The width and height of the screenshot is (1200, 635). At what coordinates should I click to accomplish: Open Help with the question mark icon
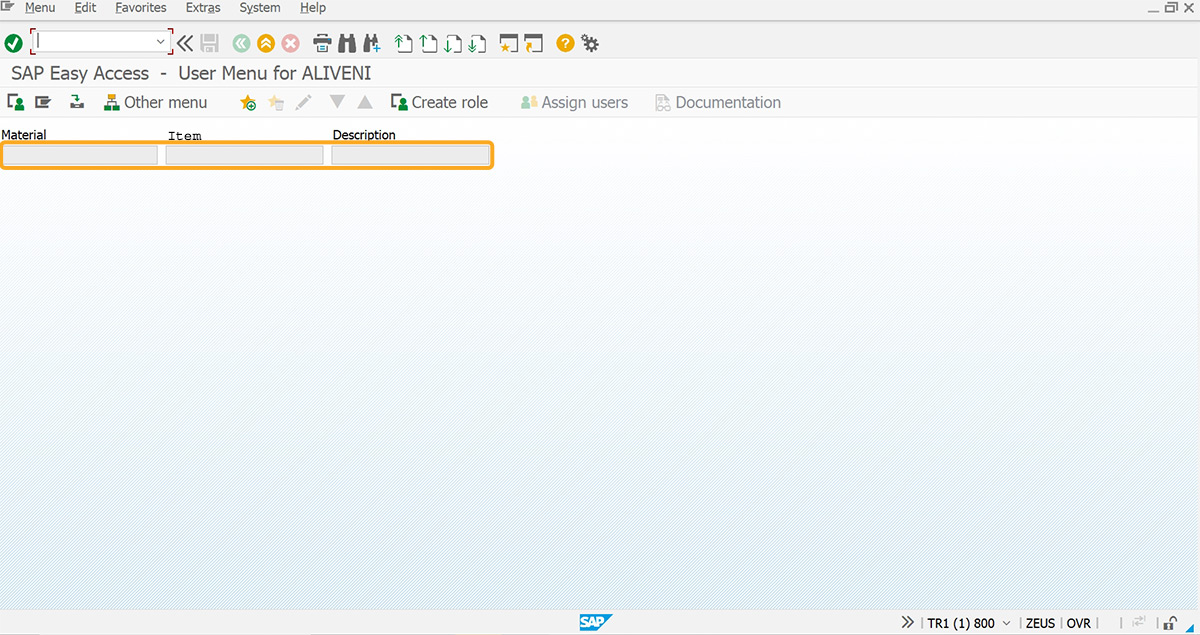tap(565, 43)
